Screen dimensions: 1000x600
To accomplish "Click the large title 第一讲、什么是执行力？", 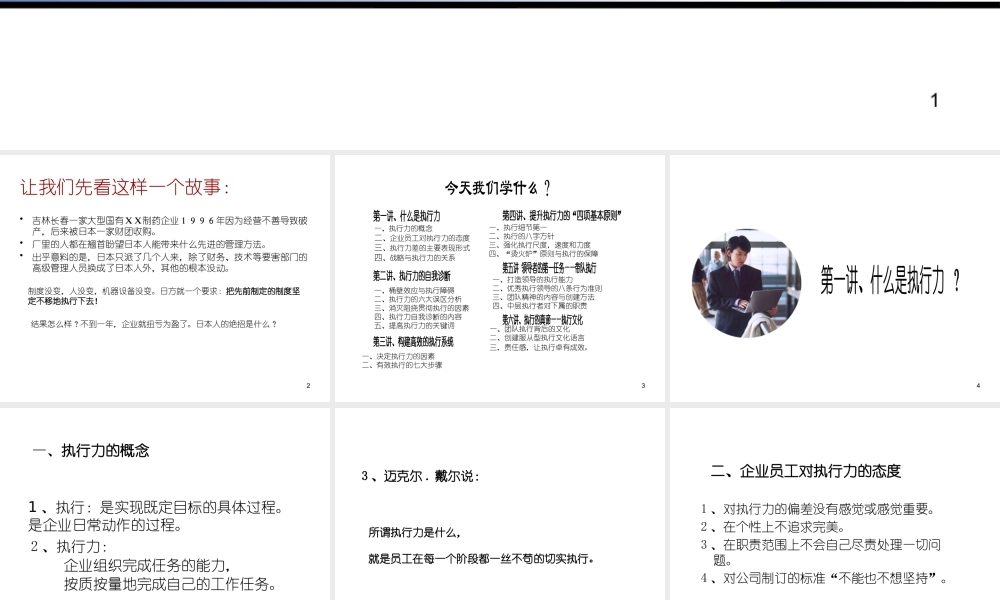I will (x=890, y=281).
